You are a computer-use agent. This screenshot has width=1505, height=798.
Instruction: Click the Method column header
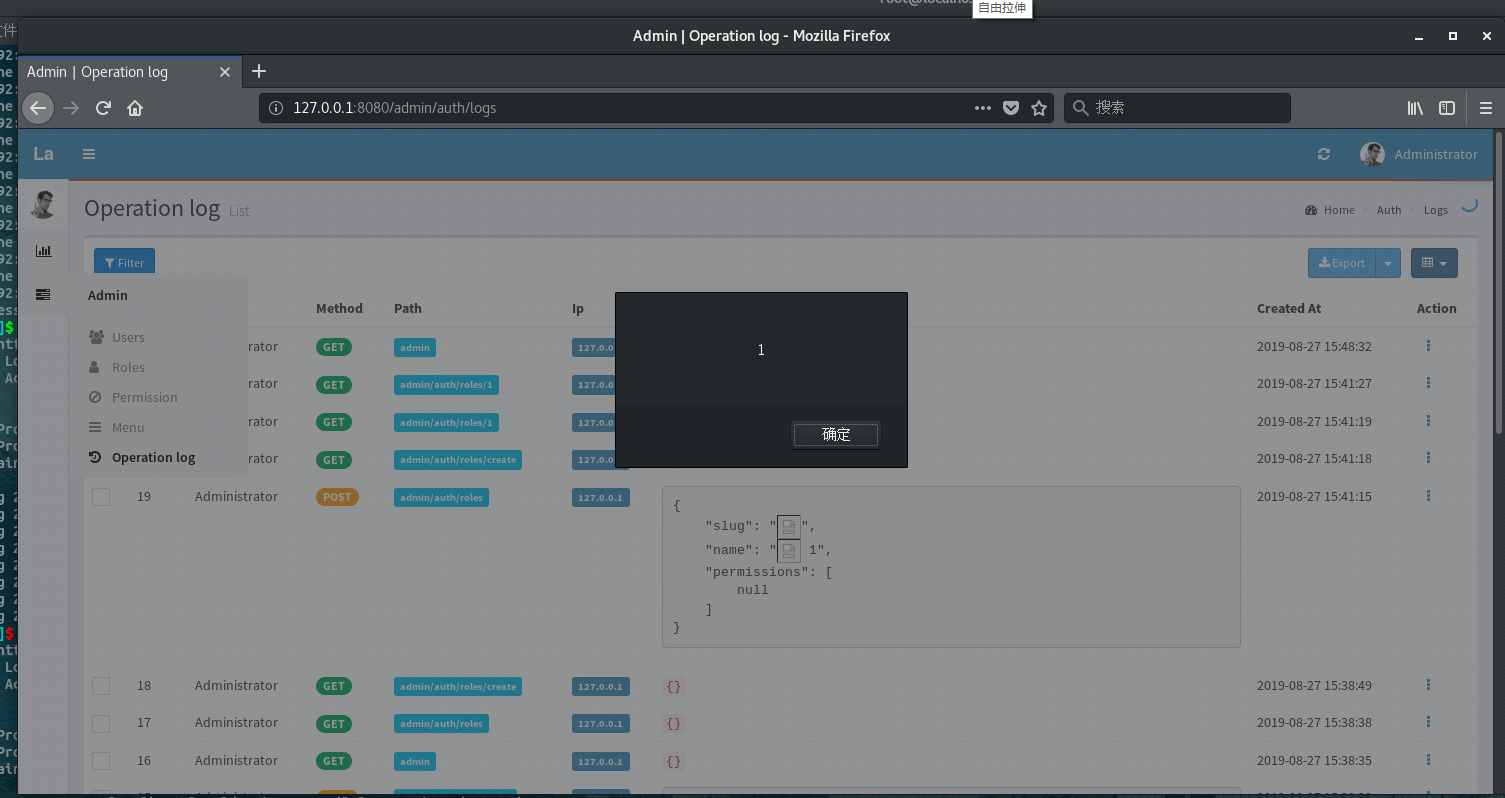click(x=339, y=308)
